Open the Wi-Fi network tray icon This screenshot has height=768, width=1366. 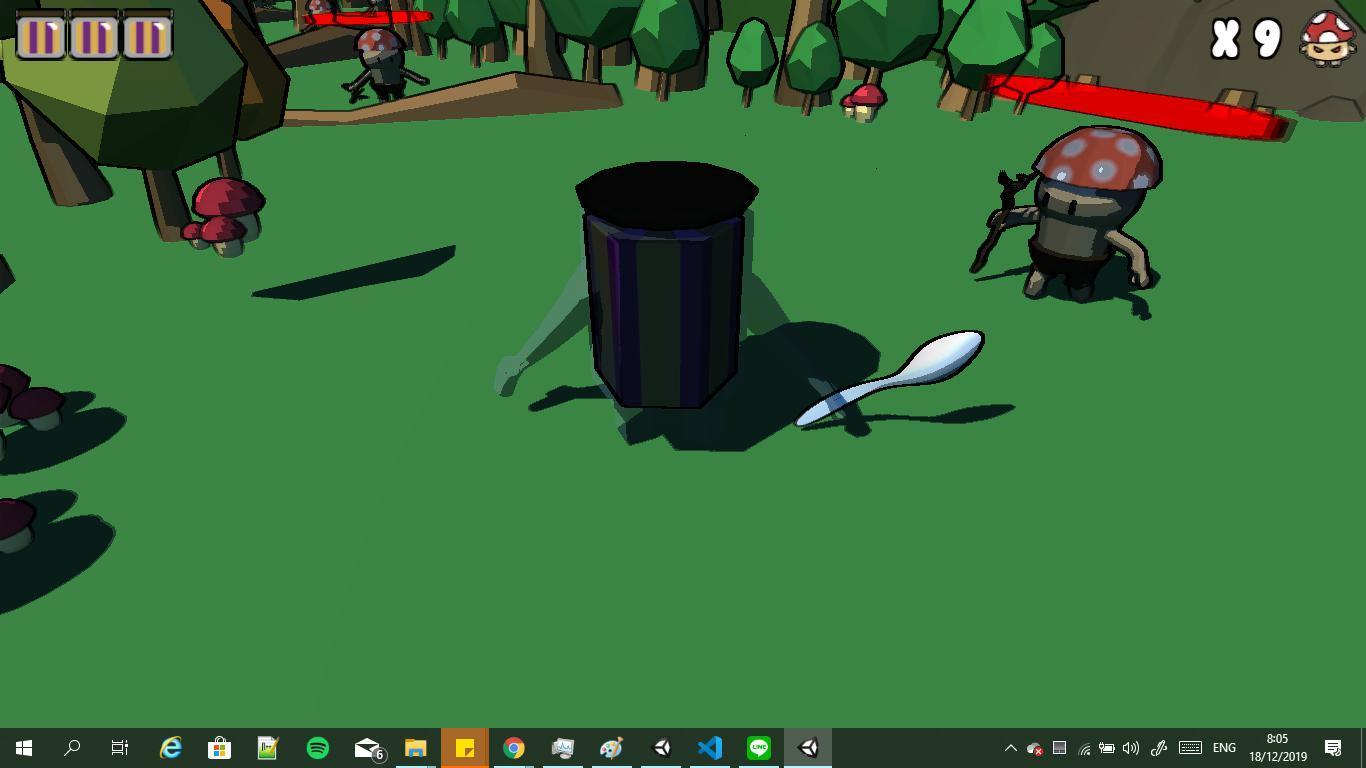coord(1084,748)
